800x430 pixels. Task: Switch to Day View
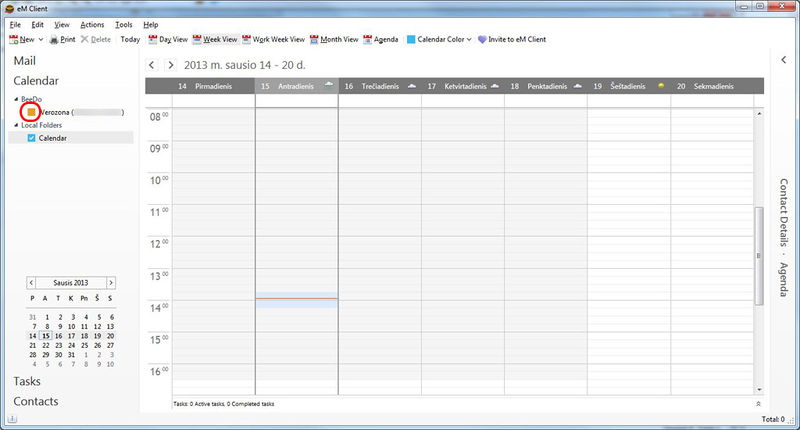click(168, 39)
